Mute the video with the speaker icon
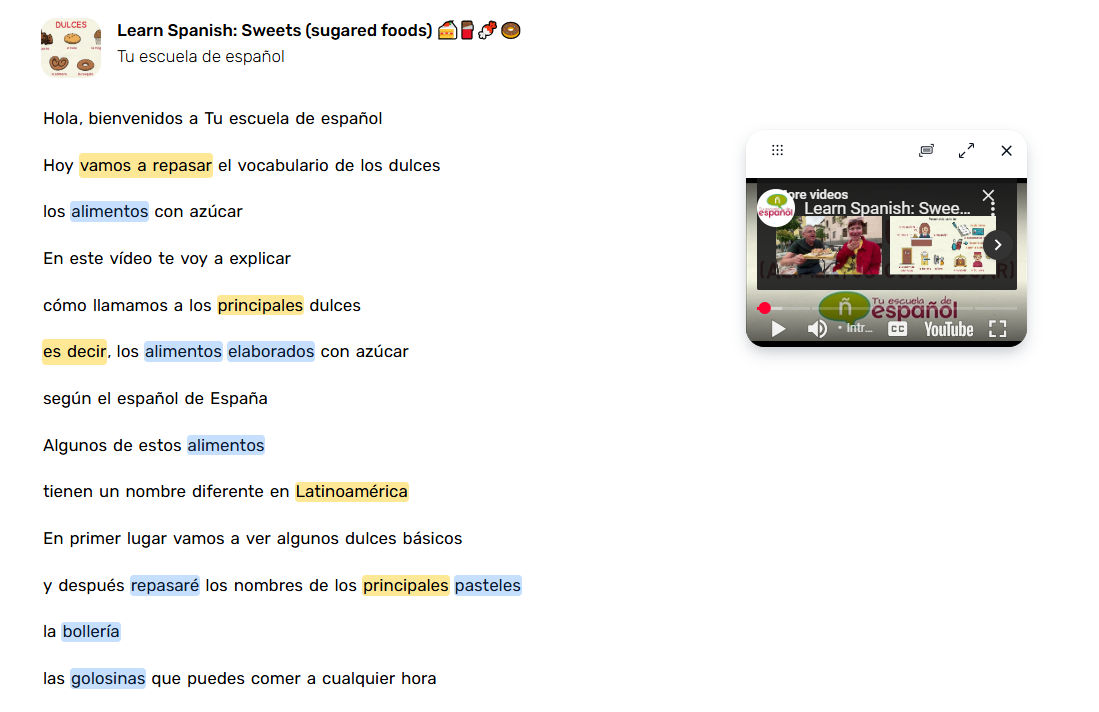This screenshot has width=1099, height=712. [817, 329]
